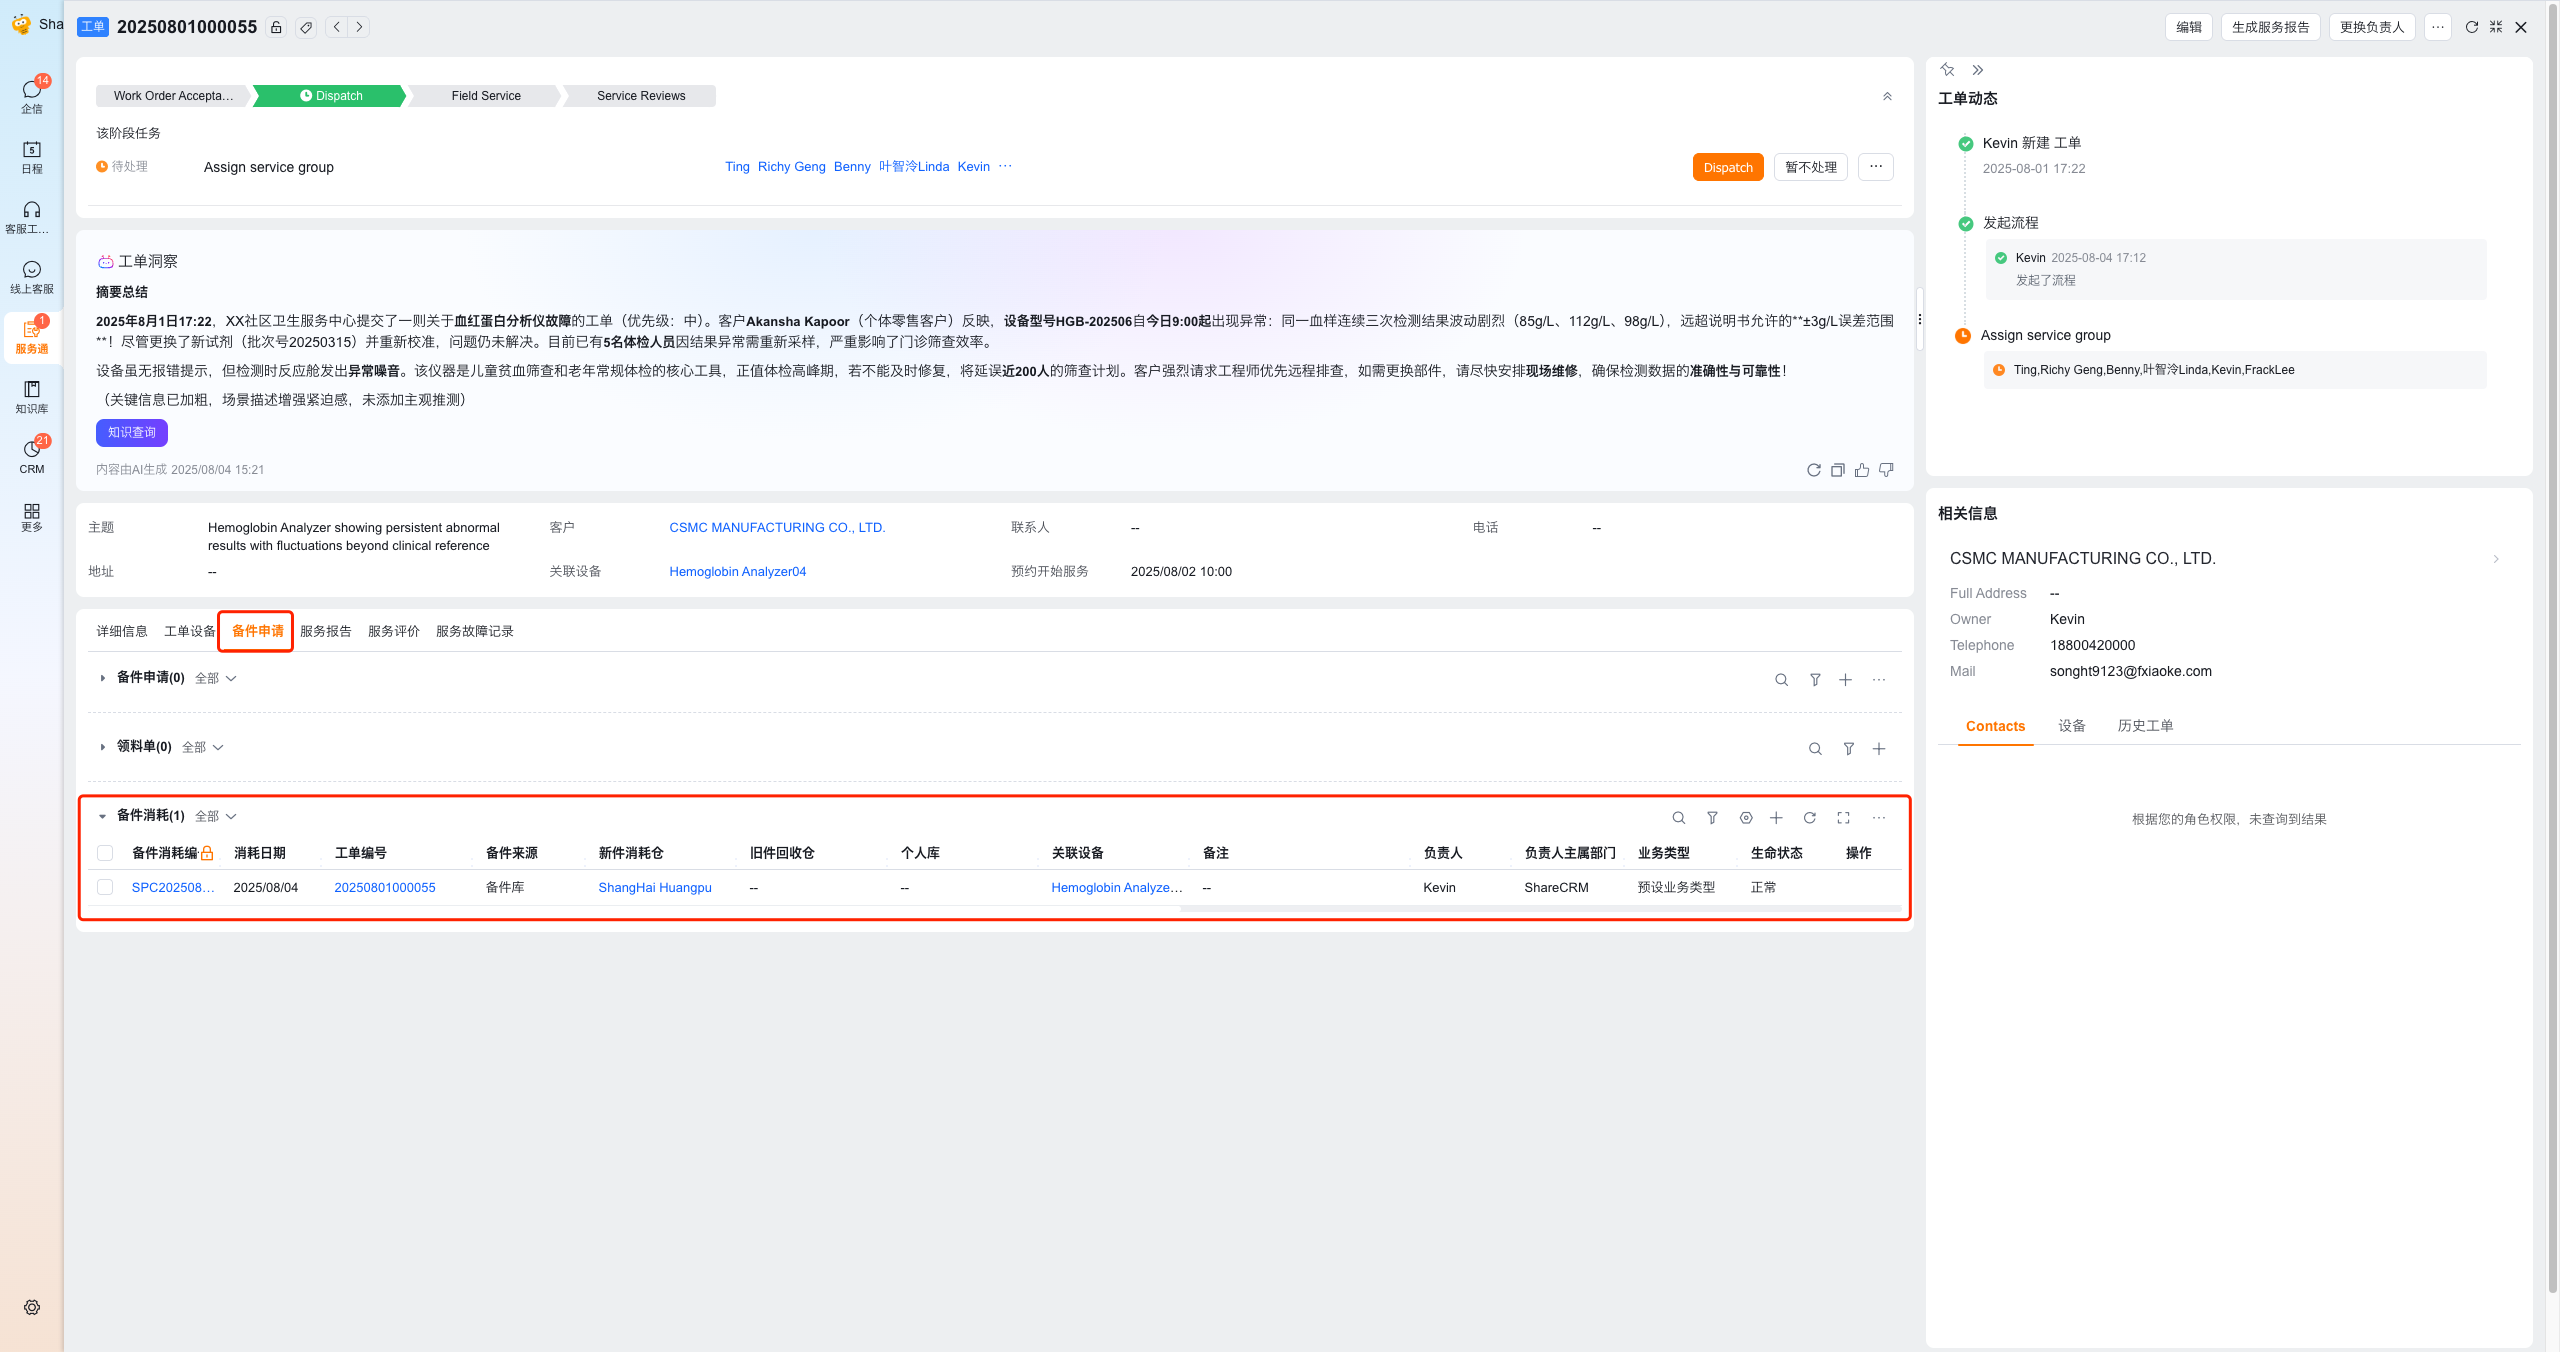This screenshot has height=1352, width=2560.
Task: Expand the 备件消耗 table to fullscreen
Action: pos(1843,818)
